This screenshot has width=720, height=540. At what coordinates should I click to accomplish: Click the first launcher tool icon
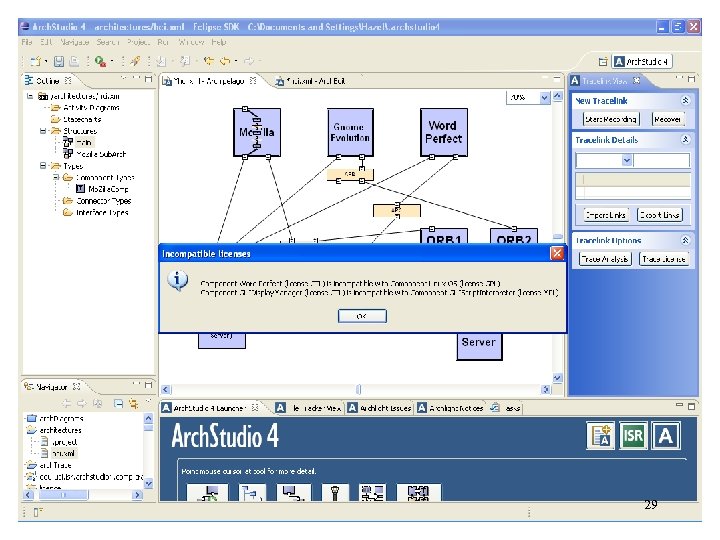coord(208,492)
